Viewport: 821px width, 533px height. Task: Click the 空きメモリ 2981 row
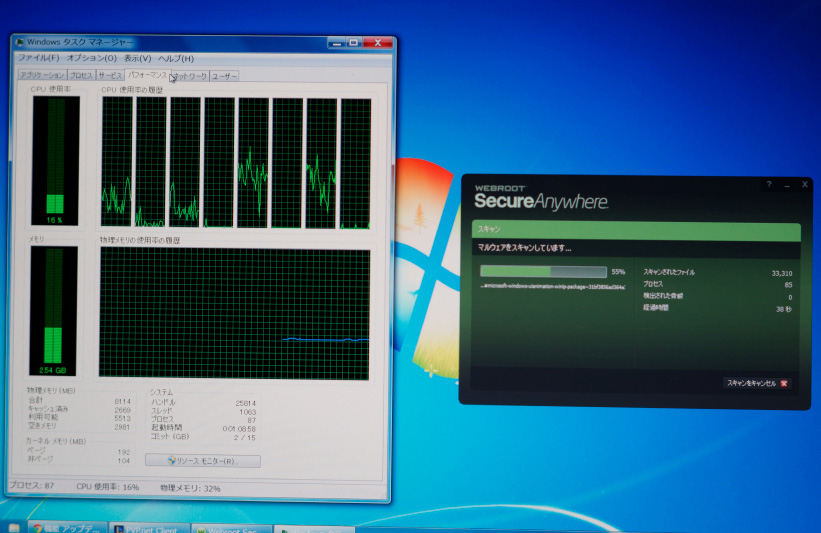point(79,426)
